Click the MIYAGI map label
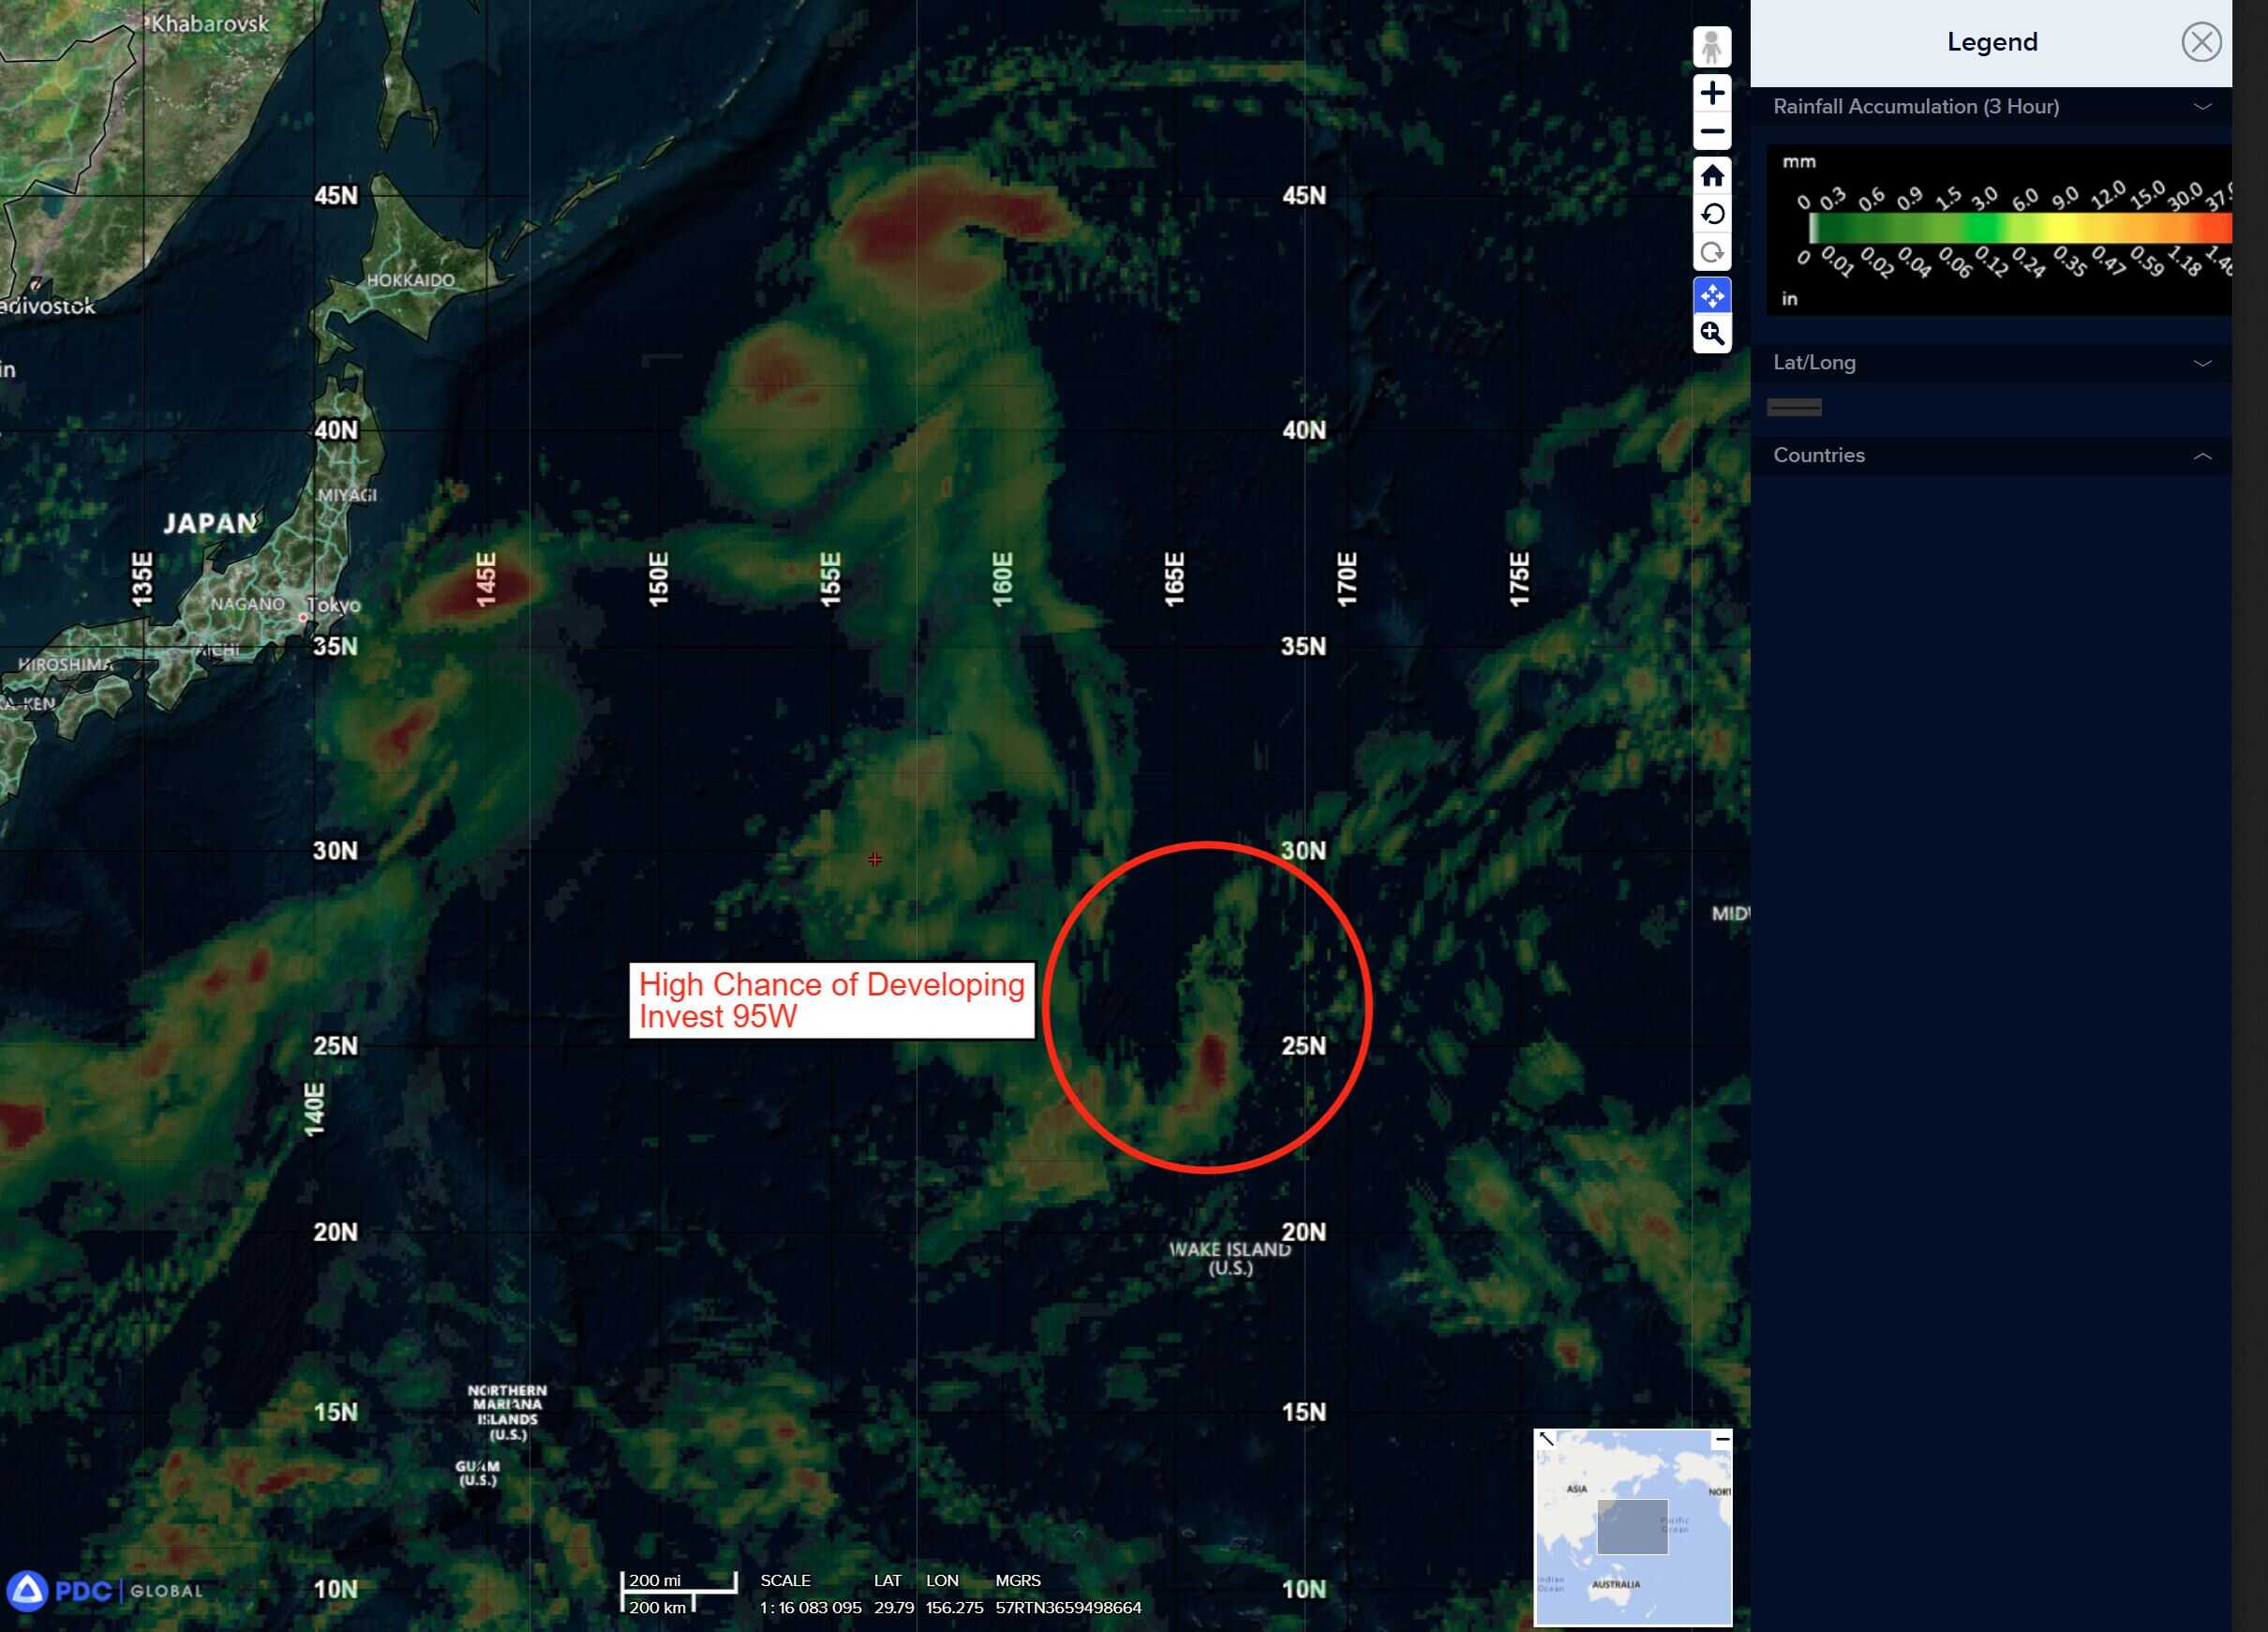2268x1632 pixels. point(347,495)
